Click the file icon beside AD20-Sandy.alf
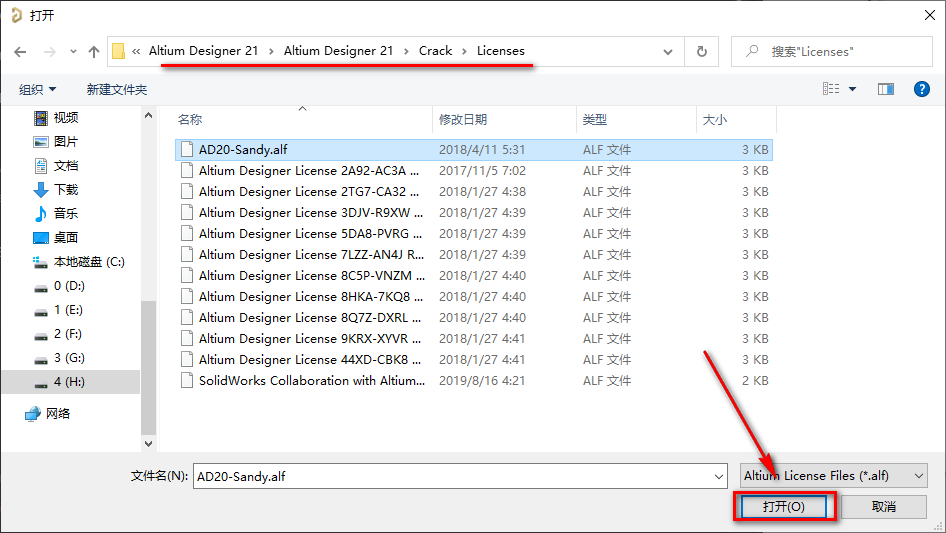The width and height of the screenshot is (946, 533). click(x=187, y=149)
